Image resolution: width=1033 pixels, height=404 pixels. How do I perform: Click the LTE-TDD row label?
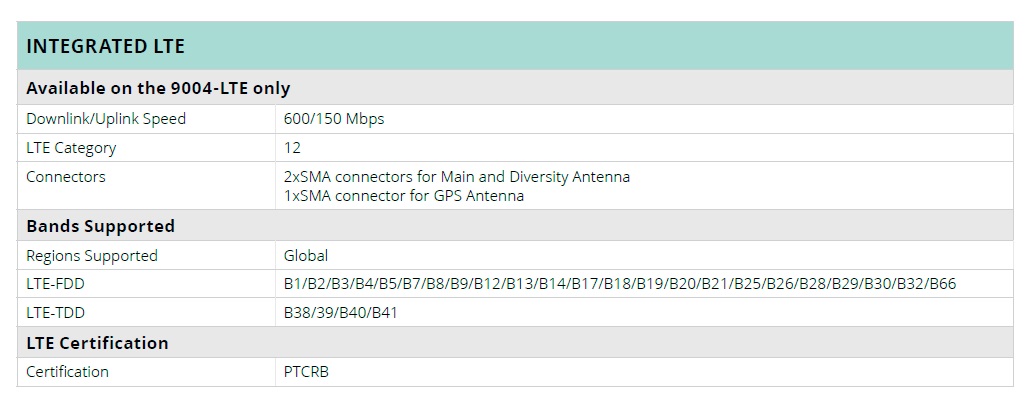pyautogui.click(x=56, y=313)
